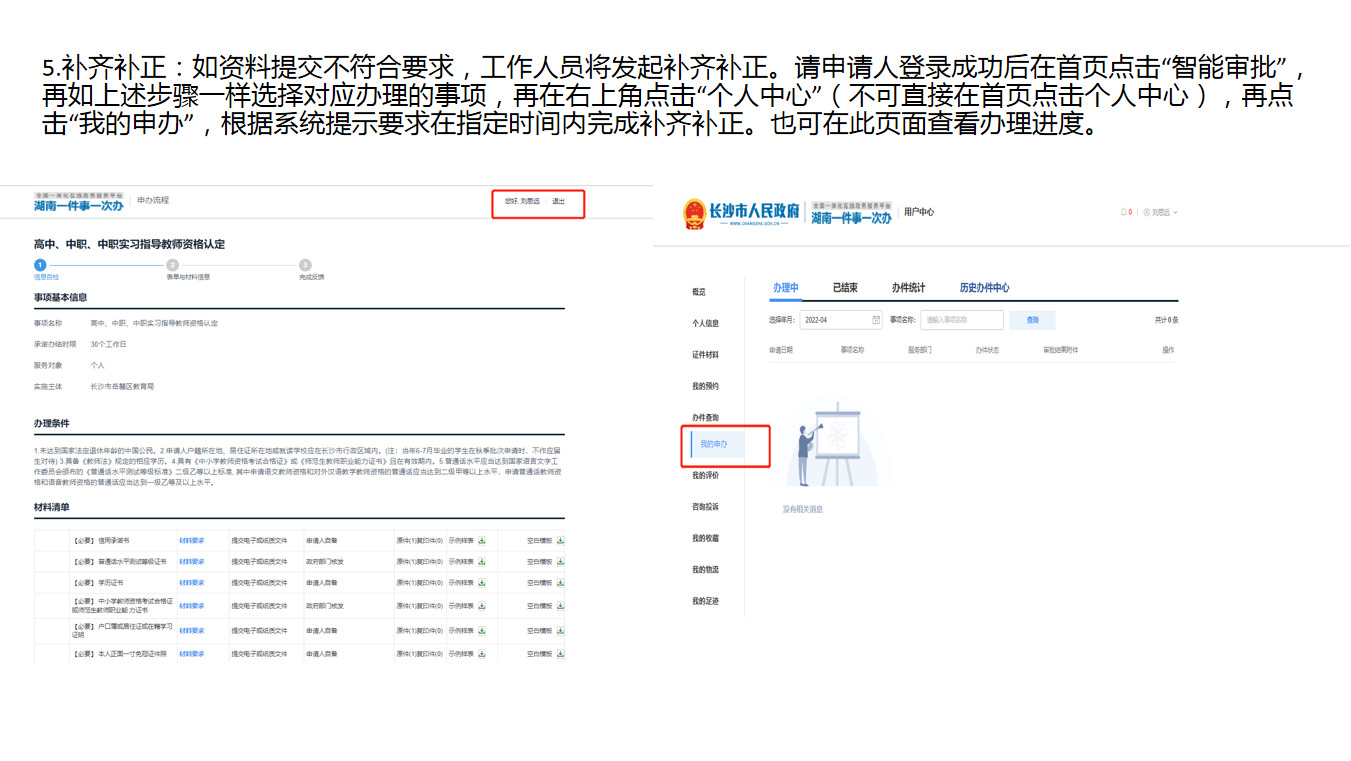Viewport: 1351px width, 761px height.
Task: Open the 选择年月 date picker showing 2022-04
Action: point(840,320)
